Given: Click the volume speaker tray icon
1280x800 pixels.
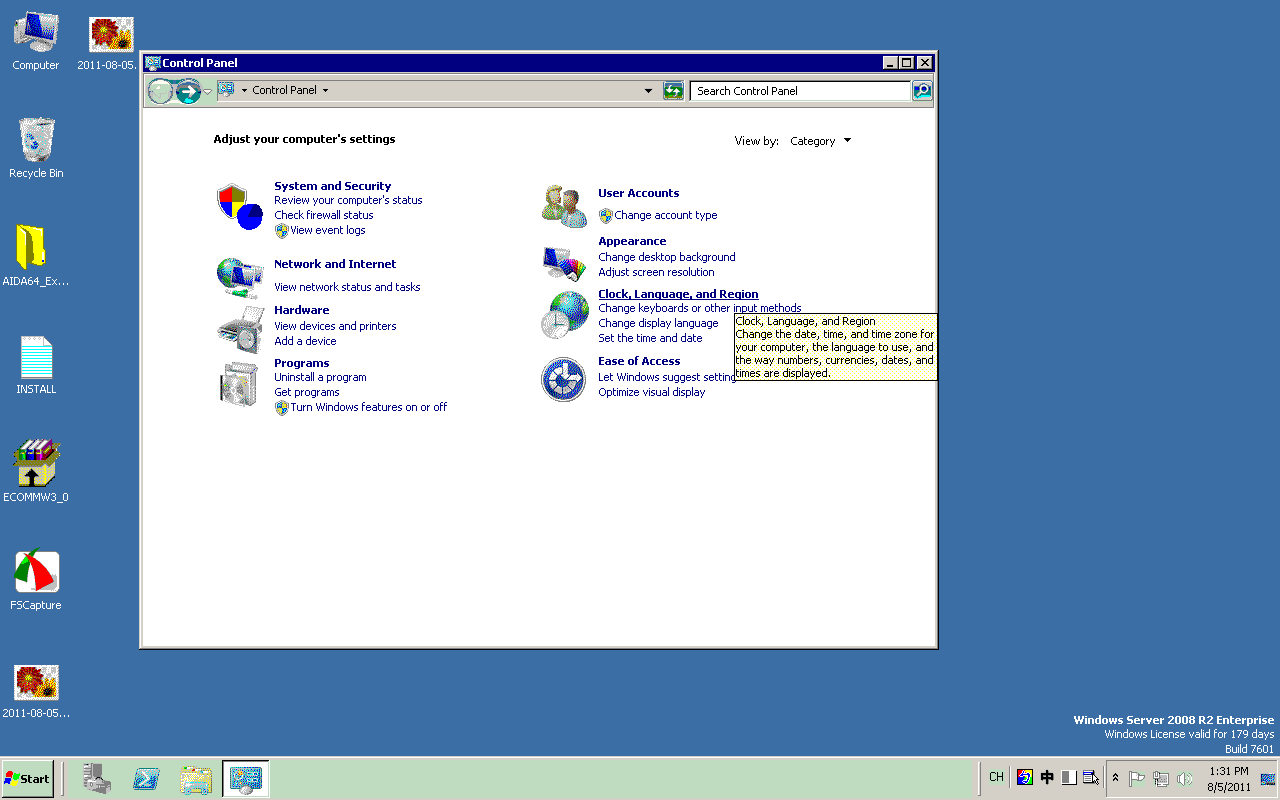Looking at the screenshot, I should tap(1185, 778).
